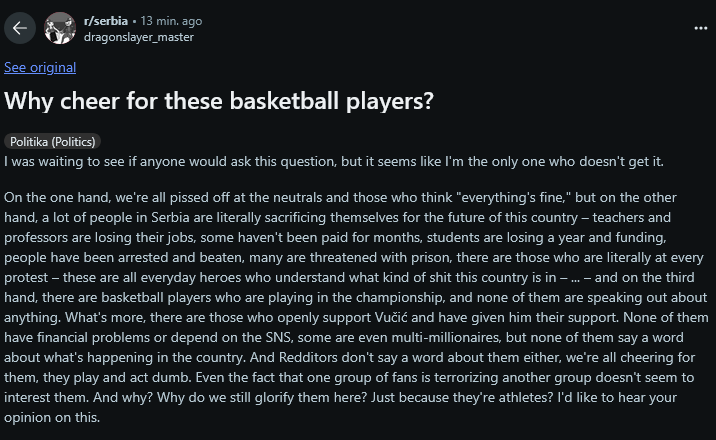The width and height of the screenshot is (716, 440).
Task: Select the "Politika (Politics)" flair tag
Action: [53, 142]
